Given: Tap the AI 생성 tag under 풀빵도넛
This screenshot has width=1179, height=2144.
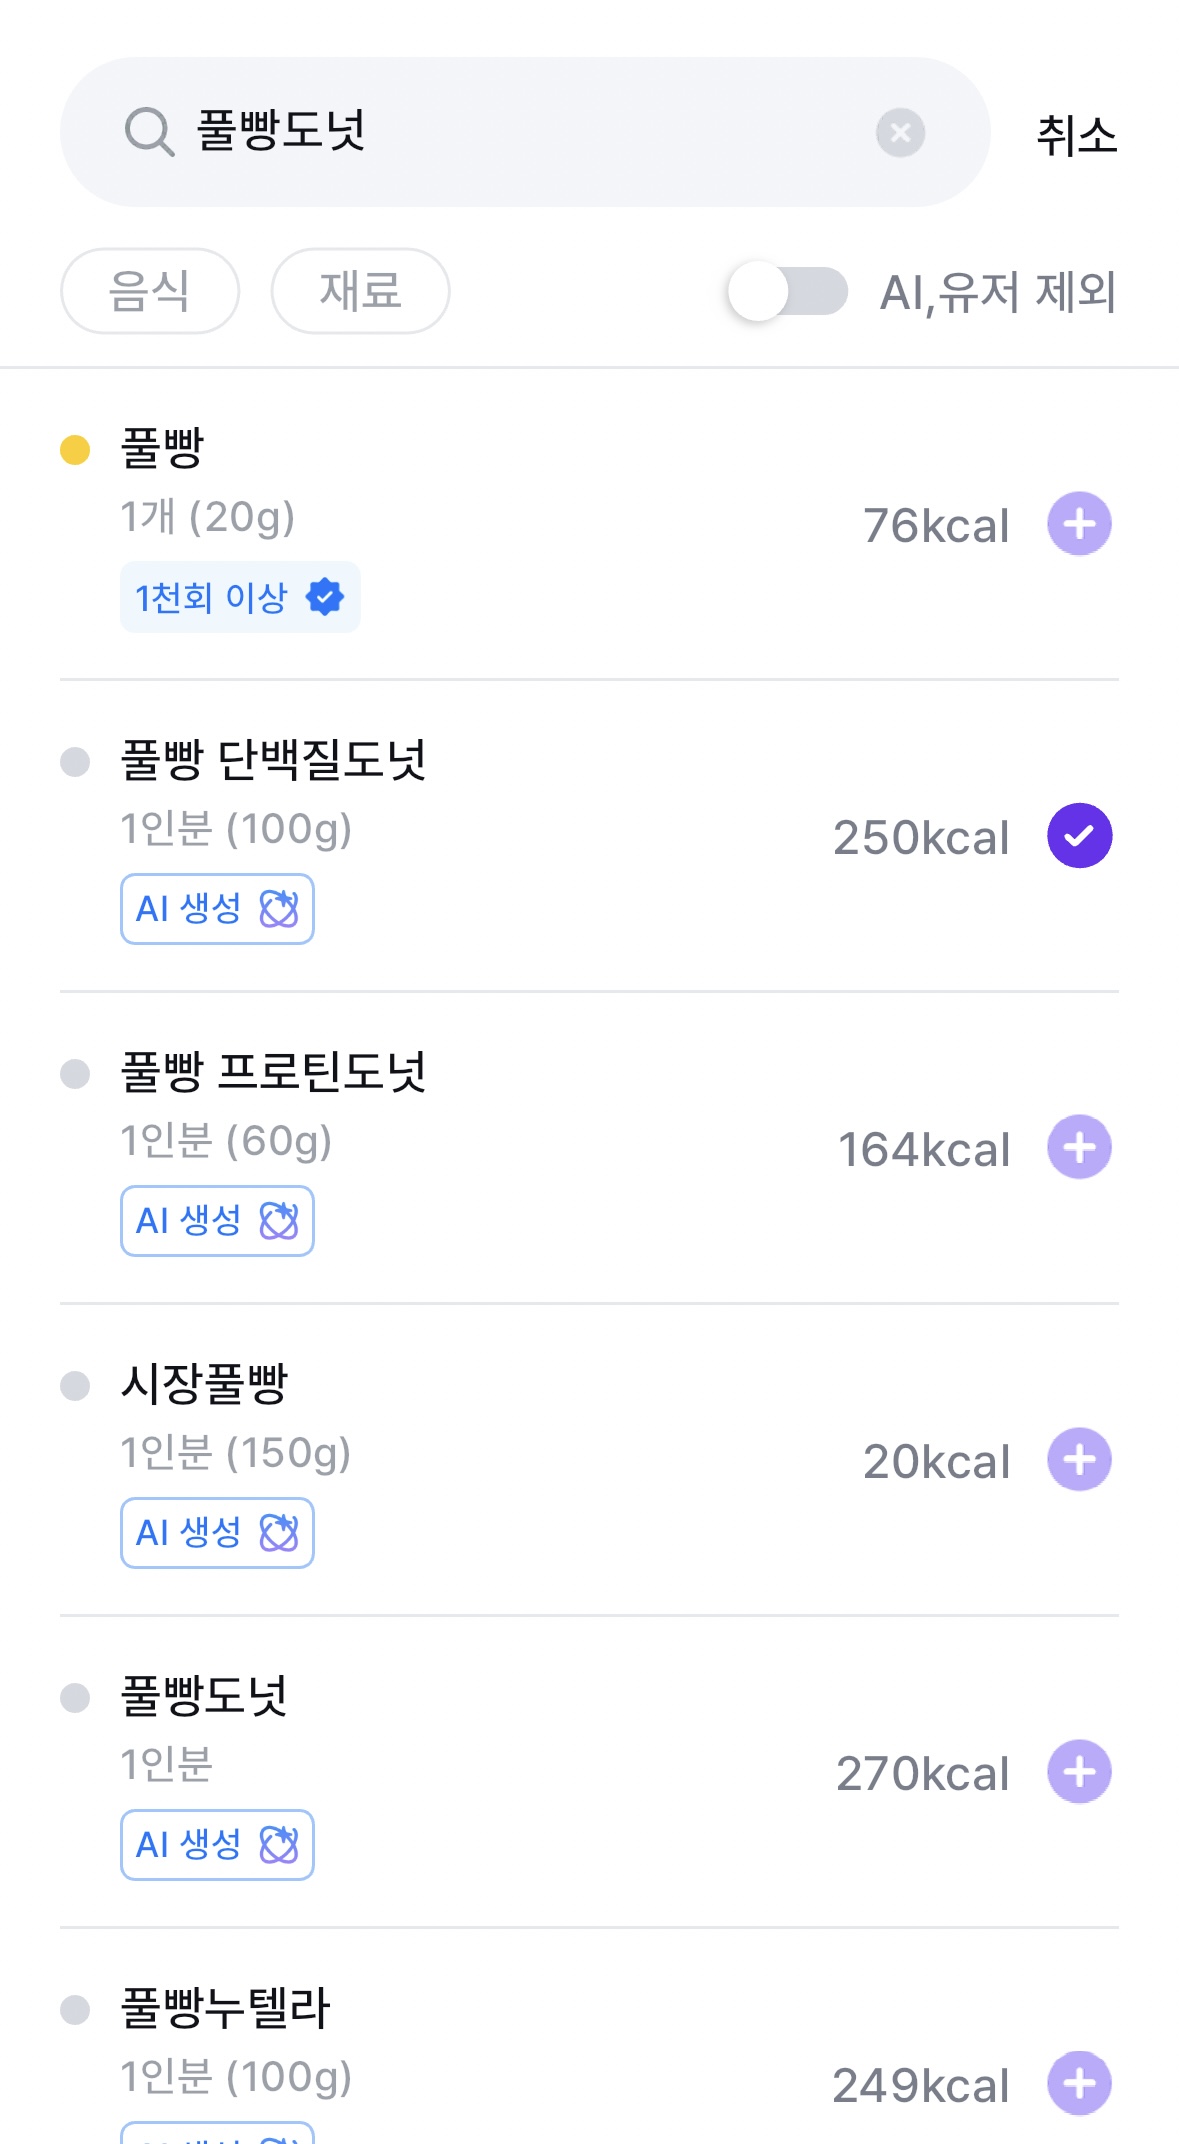Looking at the screenshot, I should click(217, 1845).
